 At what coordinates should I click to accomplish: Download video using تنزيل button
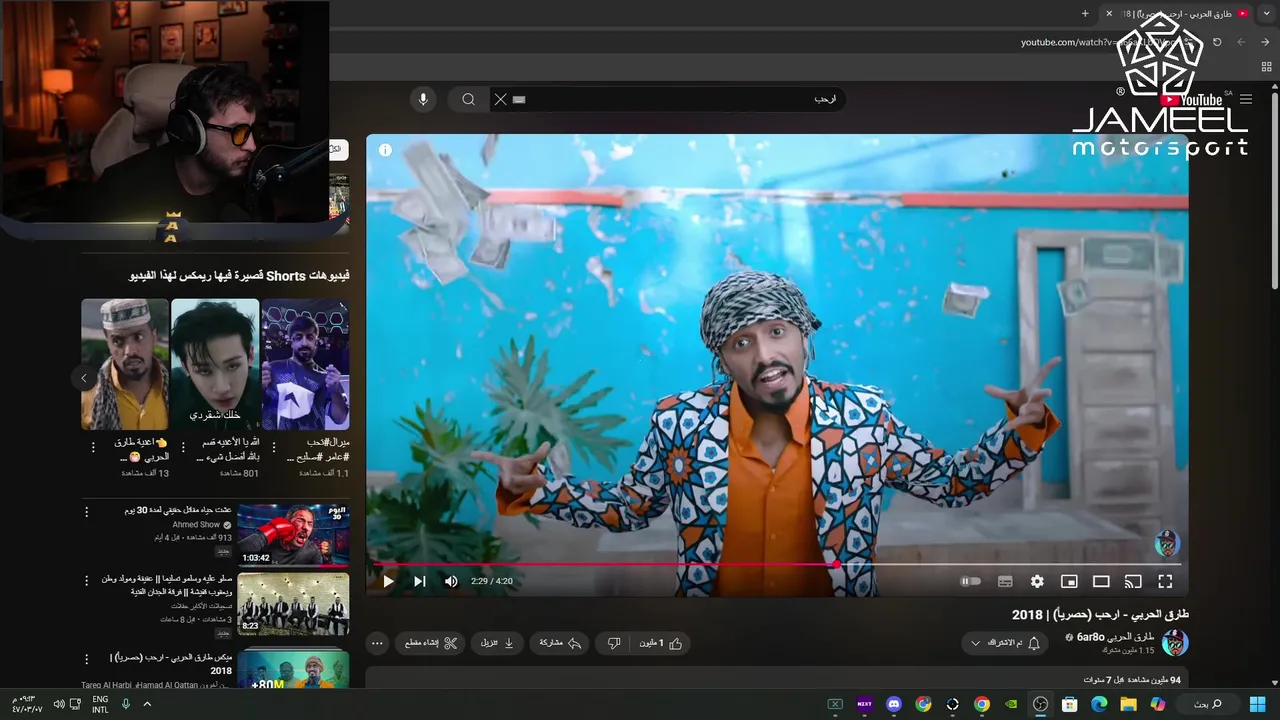click(x=498, y=643)
